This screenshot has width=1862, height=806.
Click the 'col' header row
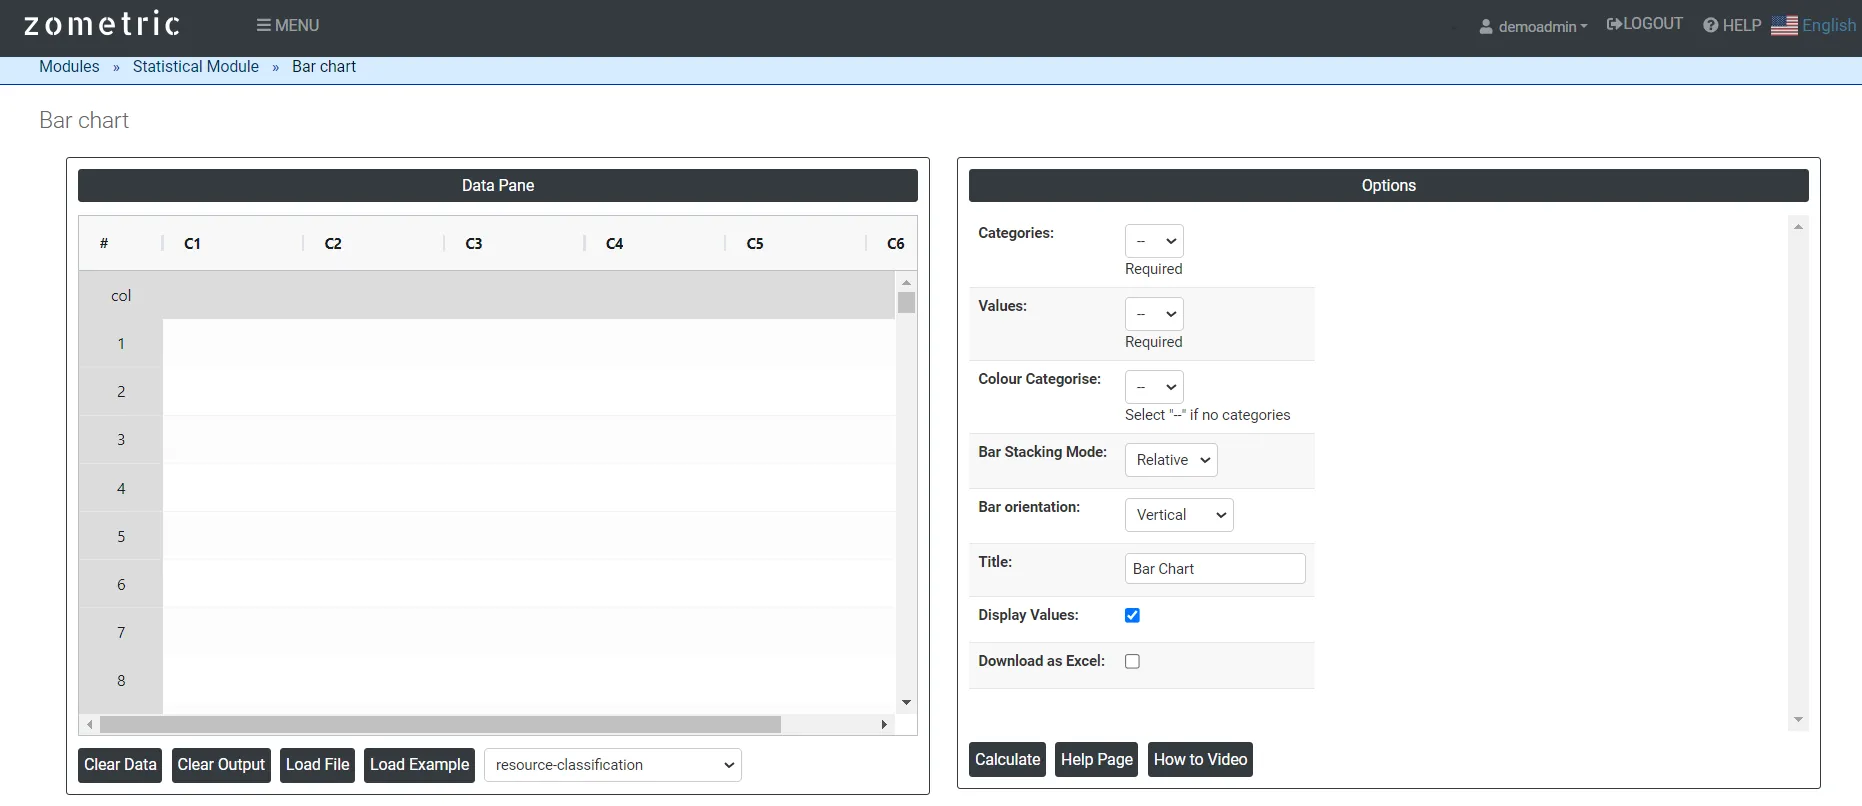[486, 295]
